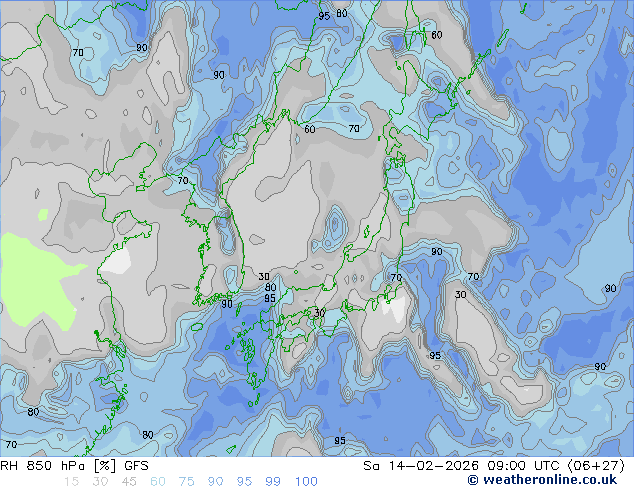Viewport: 634px width, 490px height.
Task: Select the 60 value in the colour legend
Action: pyautogui.click(x=158, y=481)
